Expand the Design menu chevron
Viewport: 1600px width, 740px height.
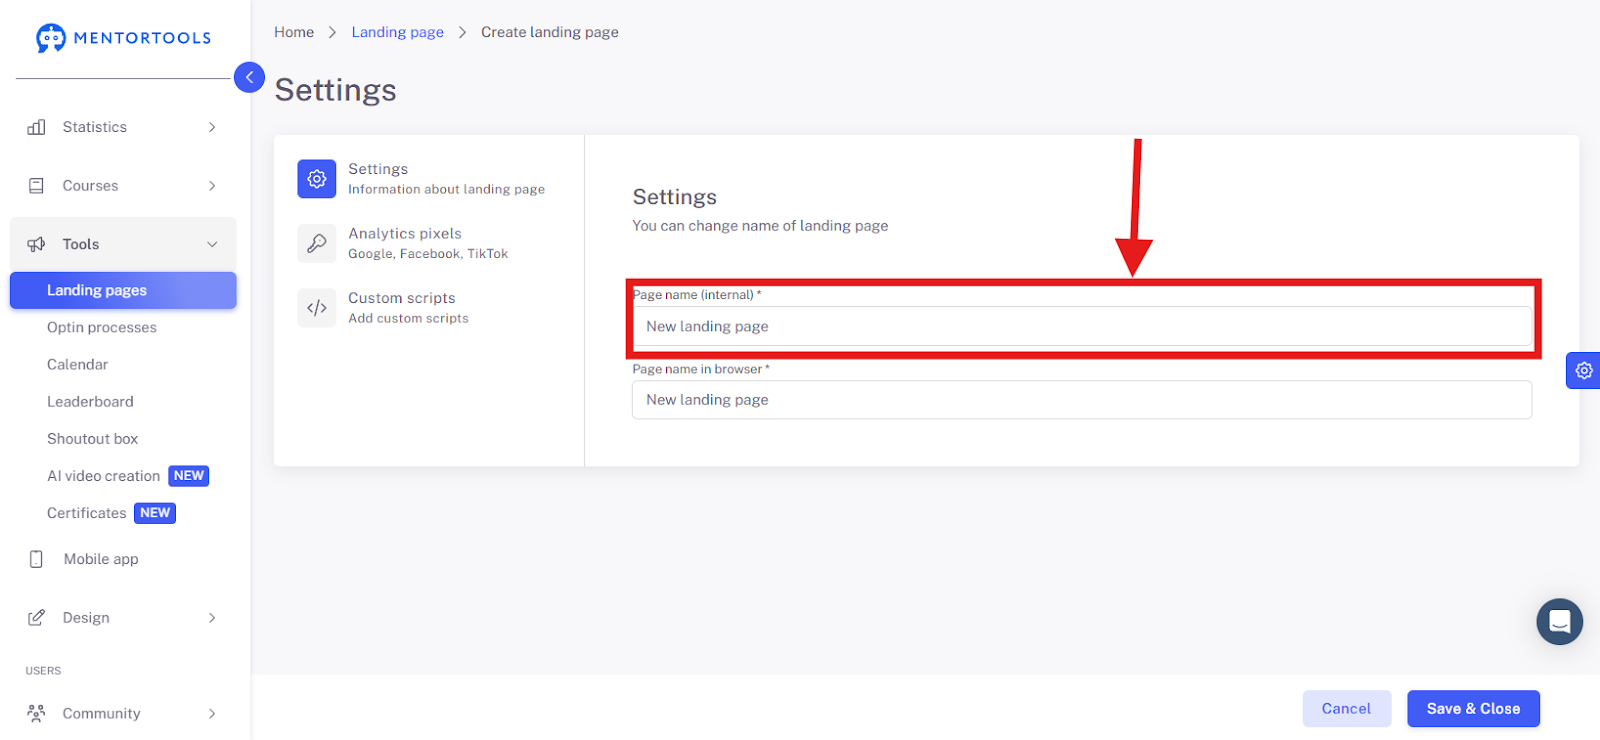tap(212, 618)
